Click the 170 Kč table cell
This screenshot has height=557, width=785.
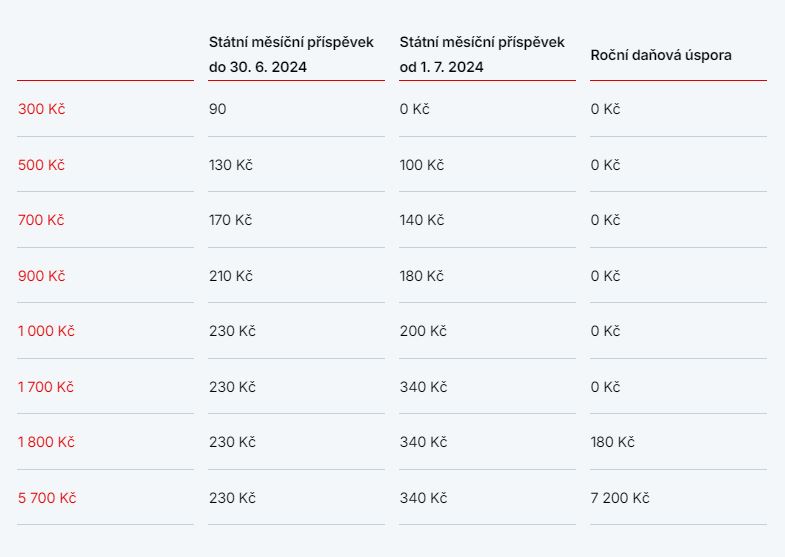(231, 220)
